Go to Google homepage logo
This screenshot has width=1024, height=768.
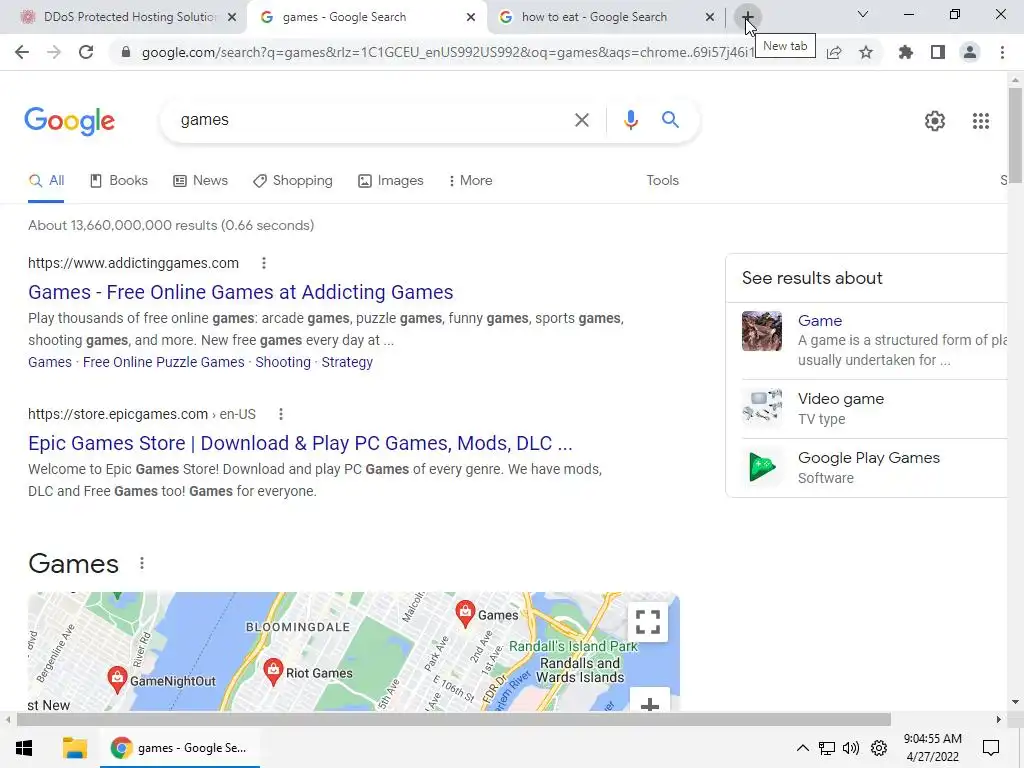(70, 121)
